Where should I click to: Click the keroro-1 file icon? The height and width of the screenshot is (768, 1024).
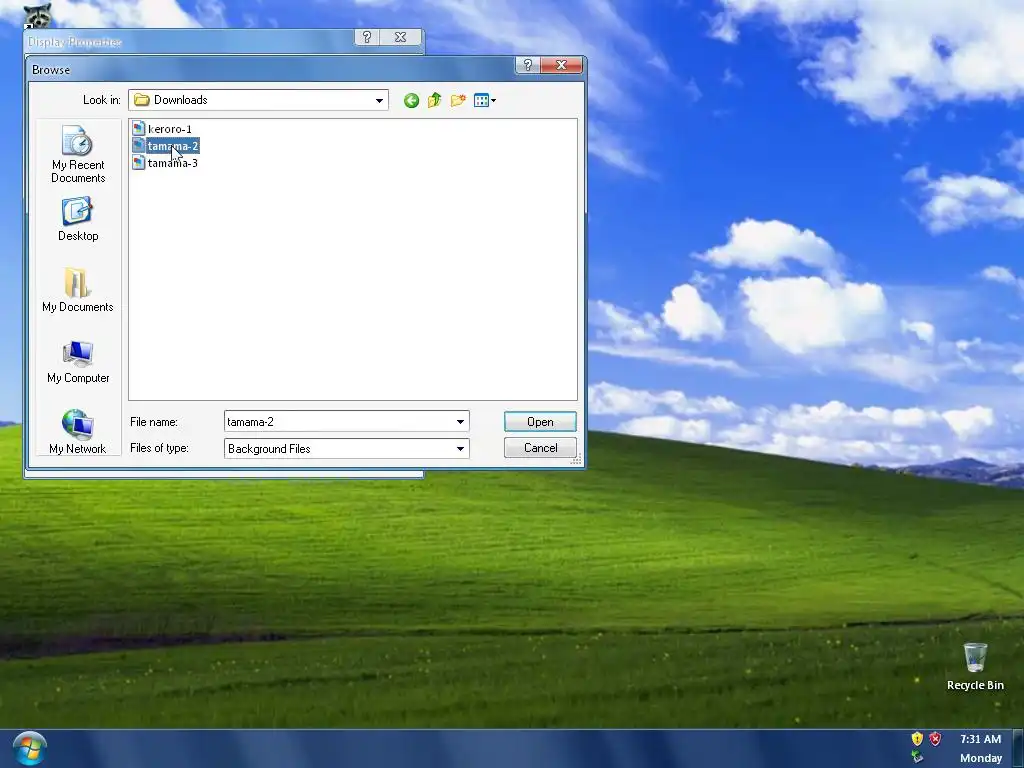[138, 129]
